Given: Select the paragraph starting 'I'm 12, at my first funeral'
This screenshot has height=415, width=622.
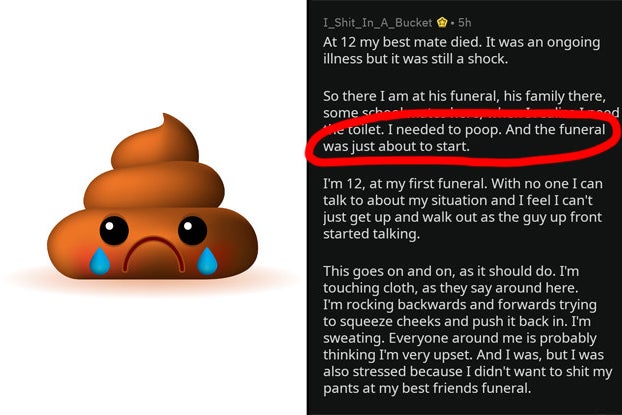Looking at the screenshot, I should pyautogui.click(x=463, y=209).
